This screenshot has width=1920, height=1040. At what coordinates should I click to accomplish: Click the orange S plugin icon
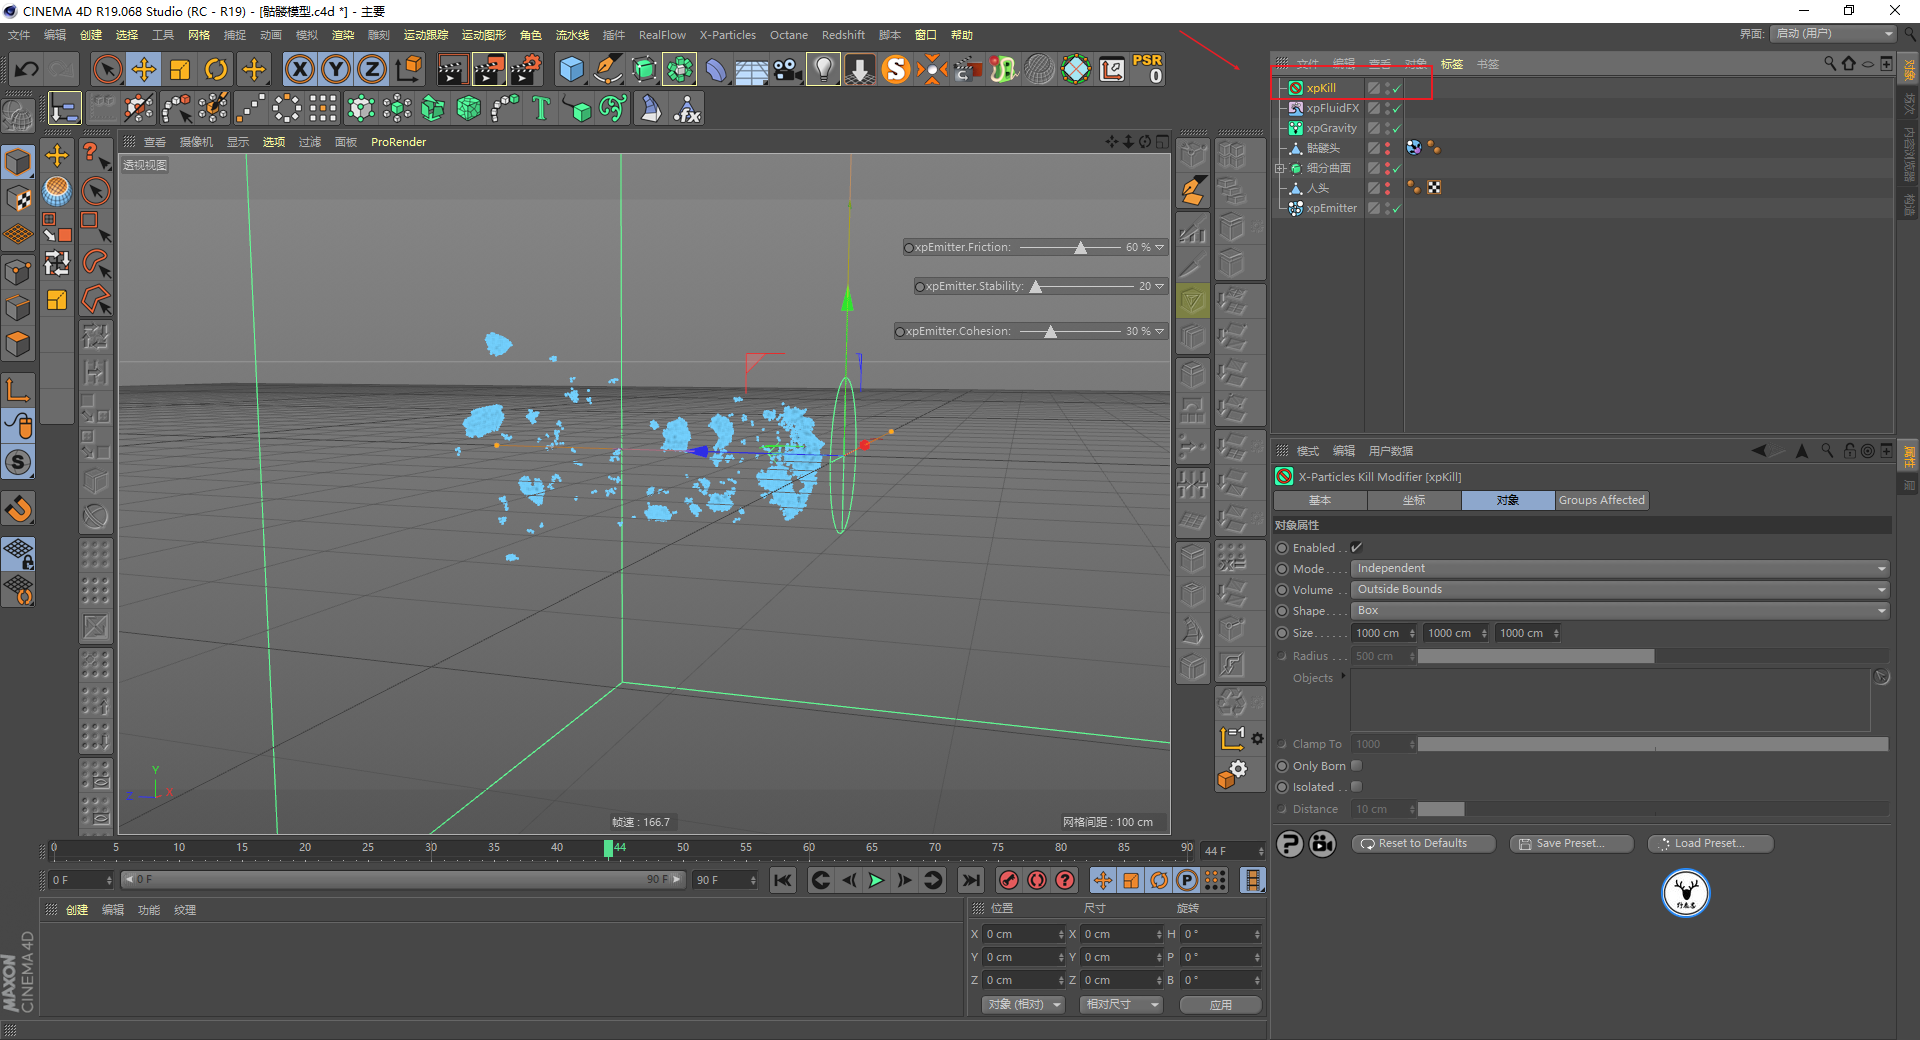tap(896, 69)
